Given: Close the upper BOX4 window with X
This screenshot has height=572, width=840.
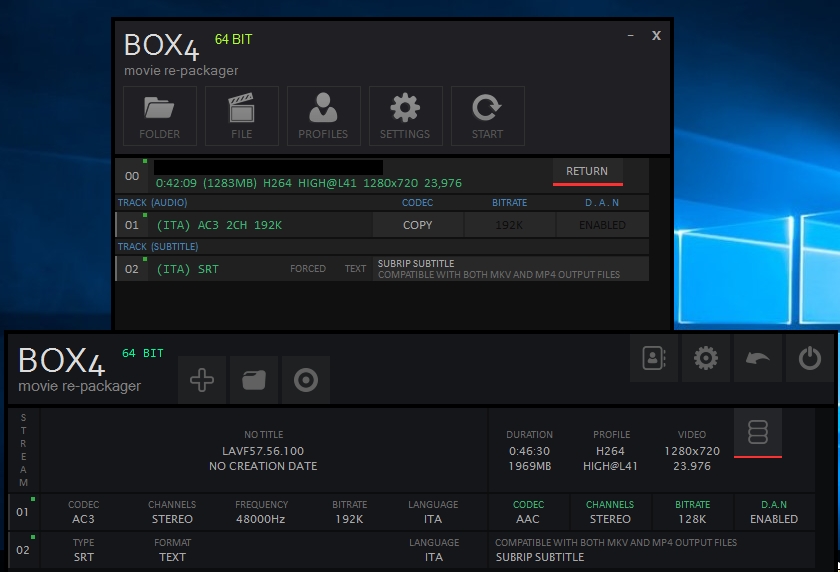Looking at the screenshot, I should coord(656,35).
